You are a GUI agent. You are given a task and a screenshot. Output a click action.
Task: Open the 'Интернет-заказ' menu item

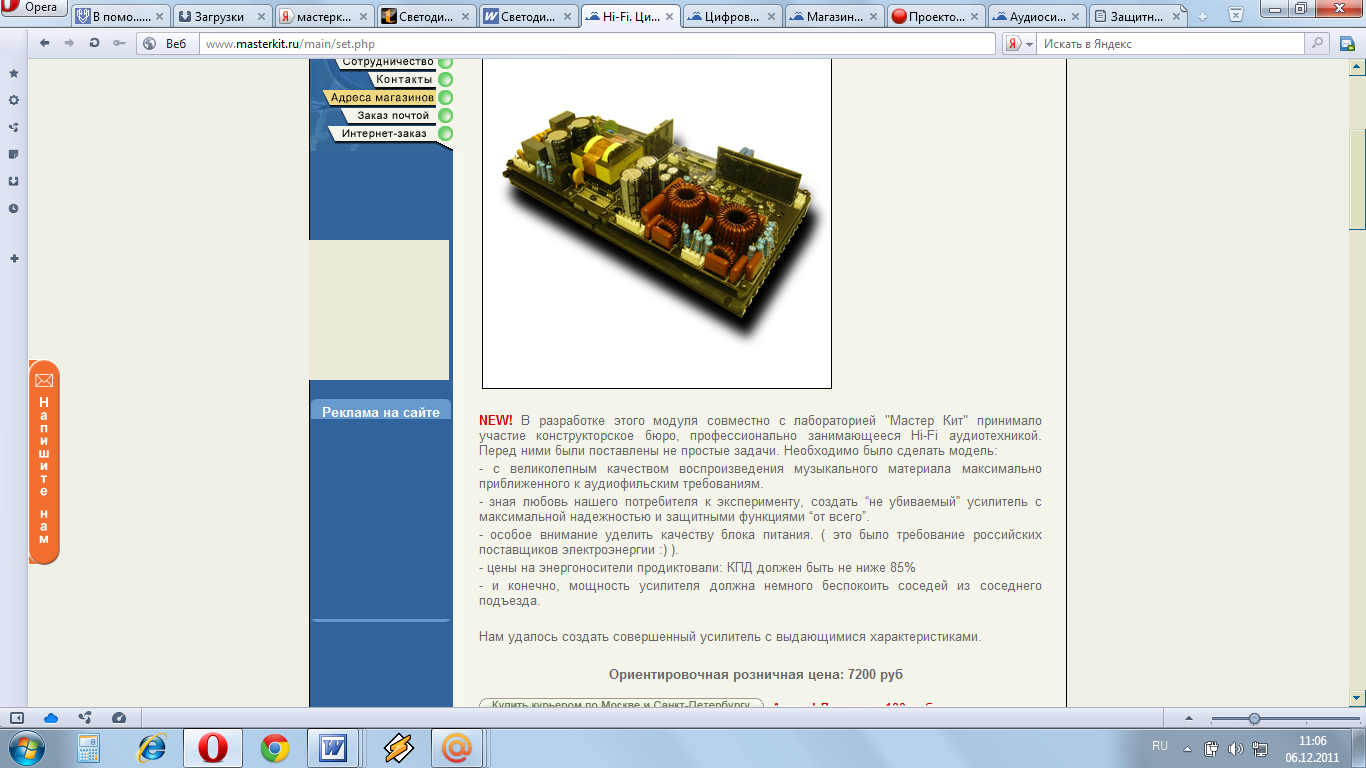point(384,134)
